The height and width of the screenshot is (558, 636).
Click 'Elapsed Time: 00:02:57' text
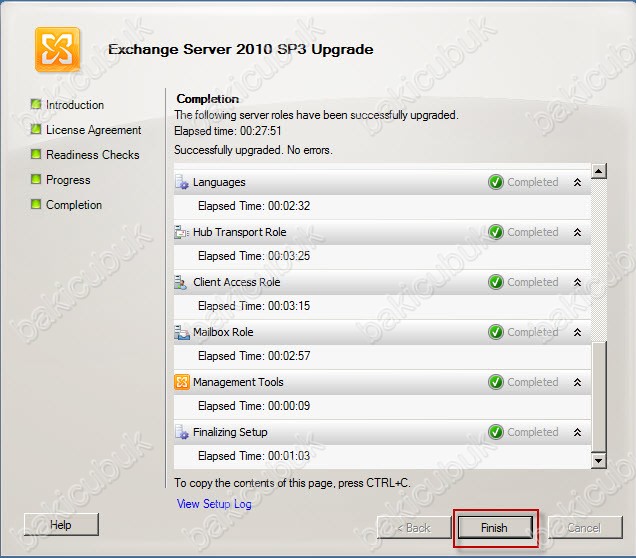[254, 356]
